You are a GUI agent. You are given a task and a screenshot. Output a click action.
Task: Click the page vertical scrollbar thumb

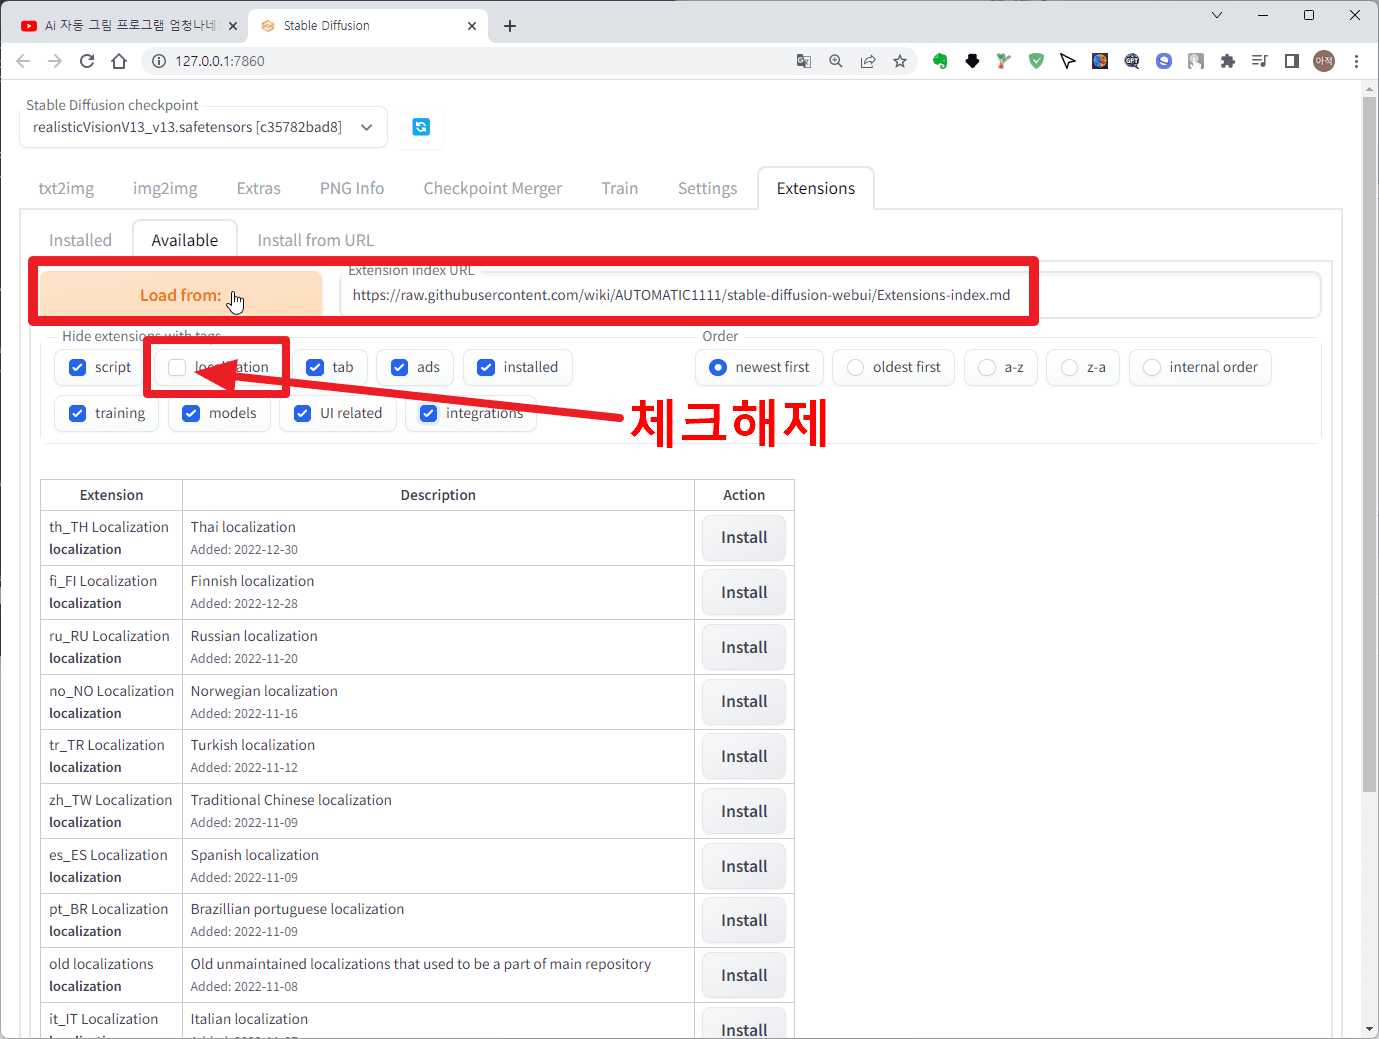click(1369, 445)
